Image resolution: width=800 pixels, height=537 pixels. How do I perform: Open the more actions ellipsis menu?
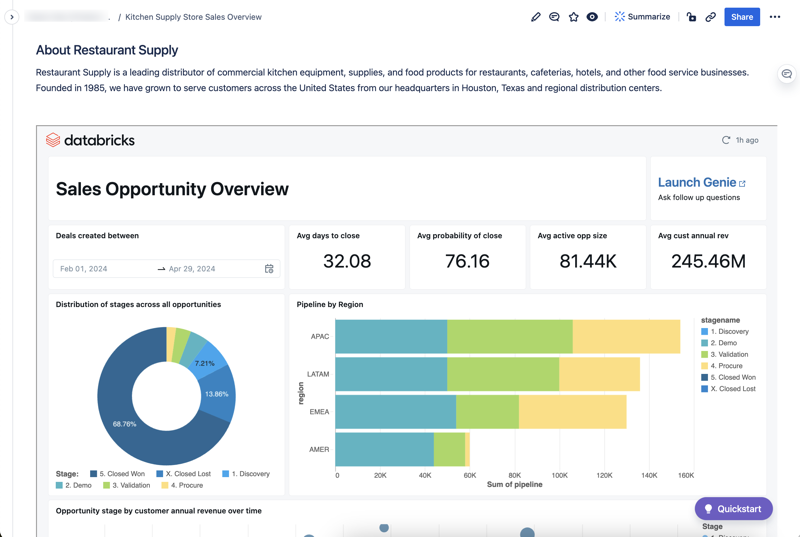(775, 17)
